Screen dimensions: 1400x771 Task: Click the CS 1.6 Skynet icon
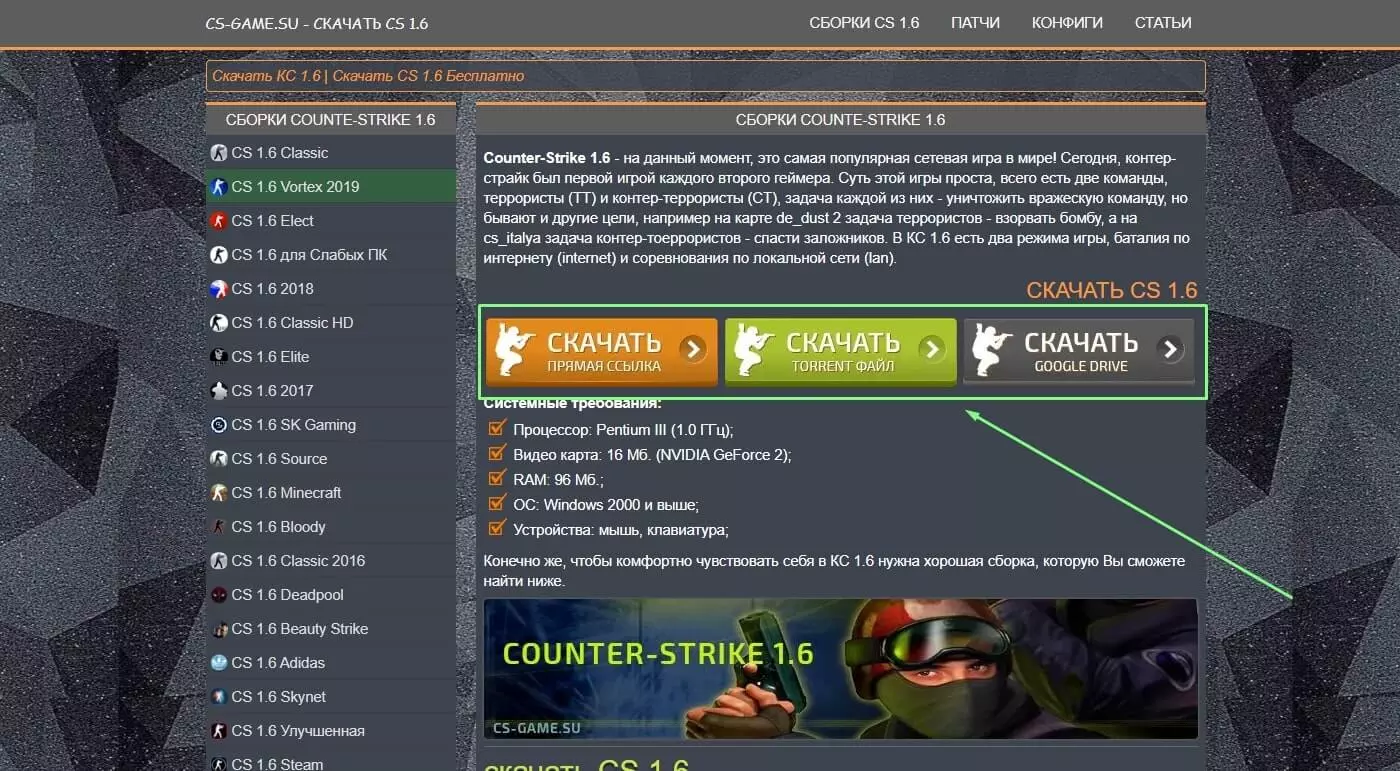tap(219, 697)
